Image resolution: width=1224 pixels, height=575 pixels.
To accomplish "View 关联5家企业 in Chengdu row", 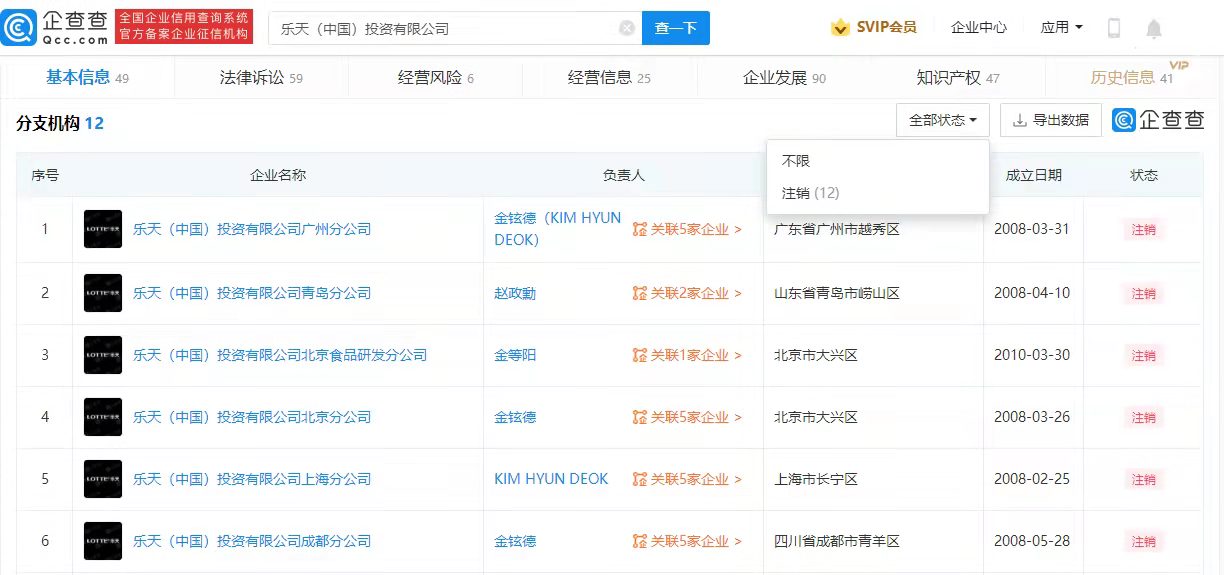I will coord(688,541).
